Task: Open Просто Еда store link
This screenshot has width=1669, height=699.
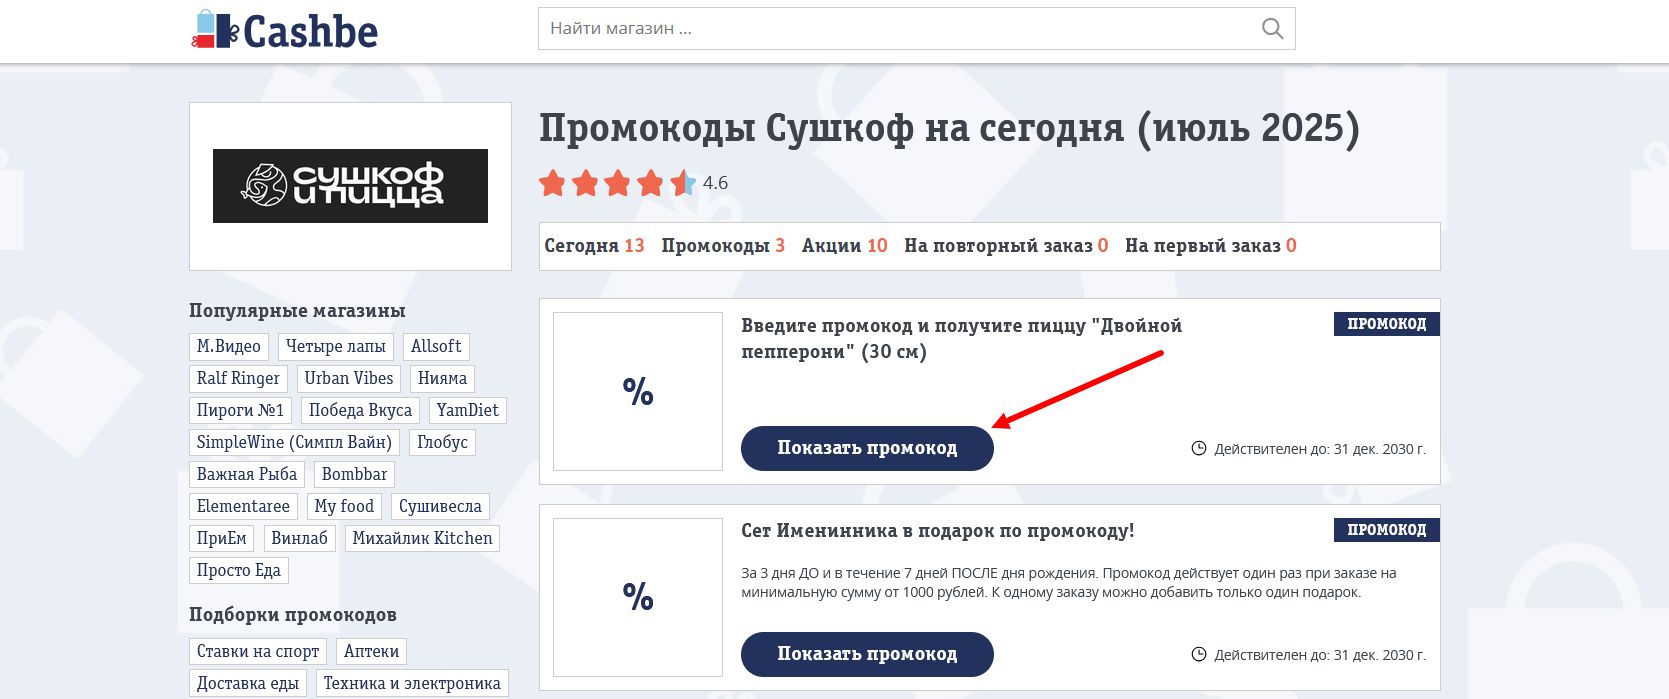Action: click(x=239, y=570)
